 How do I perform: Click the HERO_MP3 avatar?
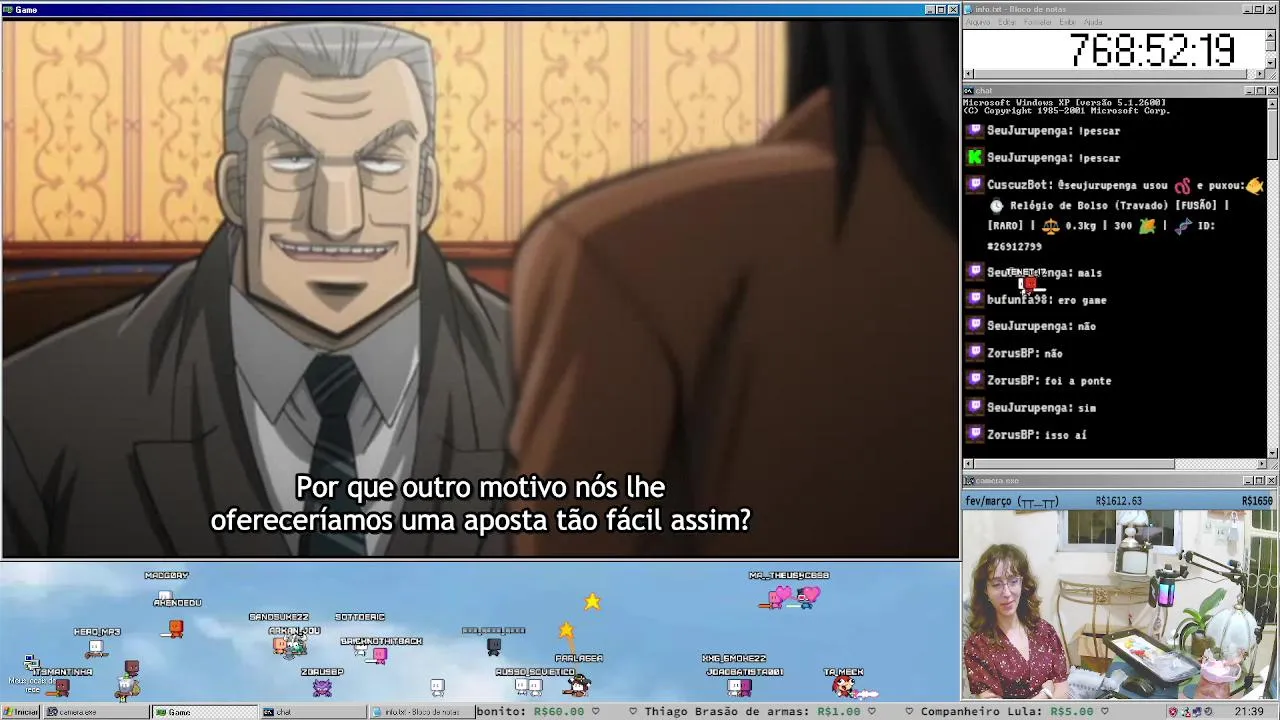[x=95, y=648]
